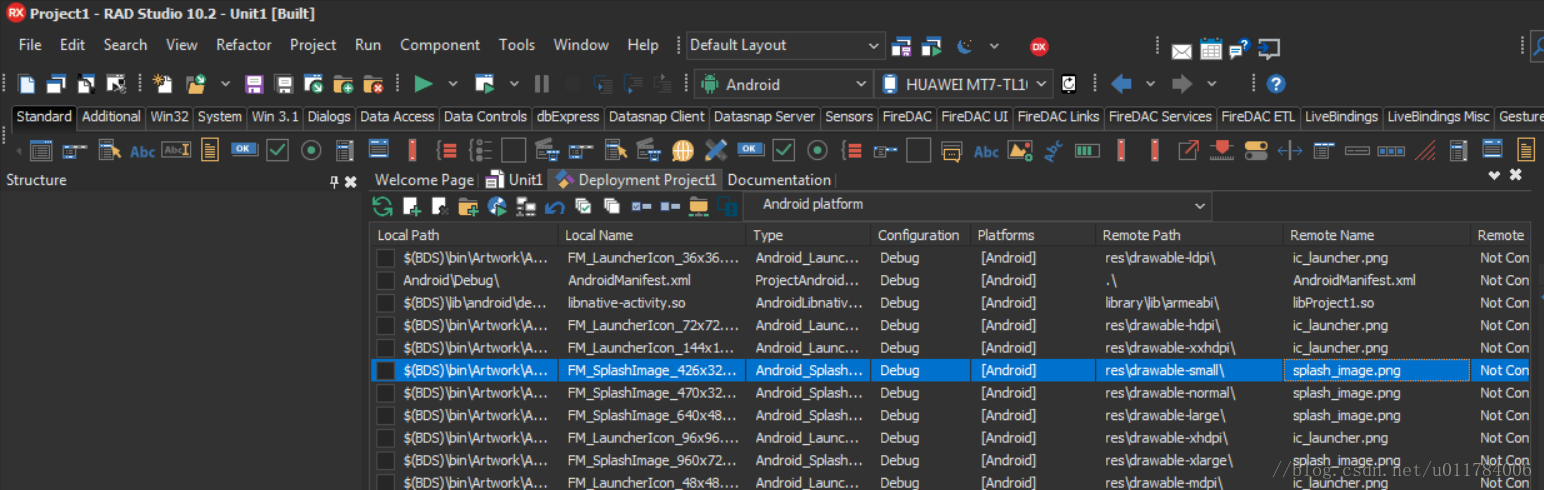The height and width of the screenshot is (490, 1544).
Task: Click Add Files icon in Deployment toolbar
Action: (411, 206)
